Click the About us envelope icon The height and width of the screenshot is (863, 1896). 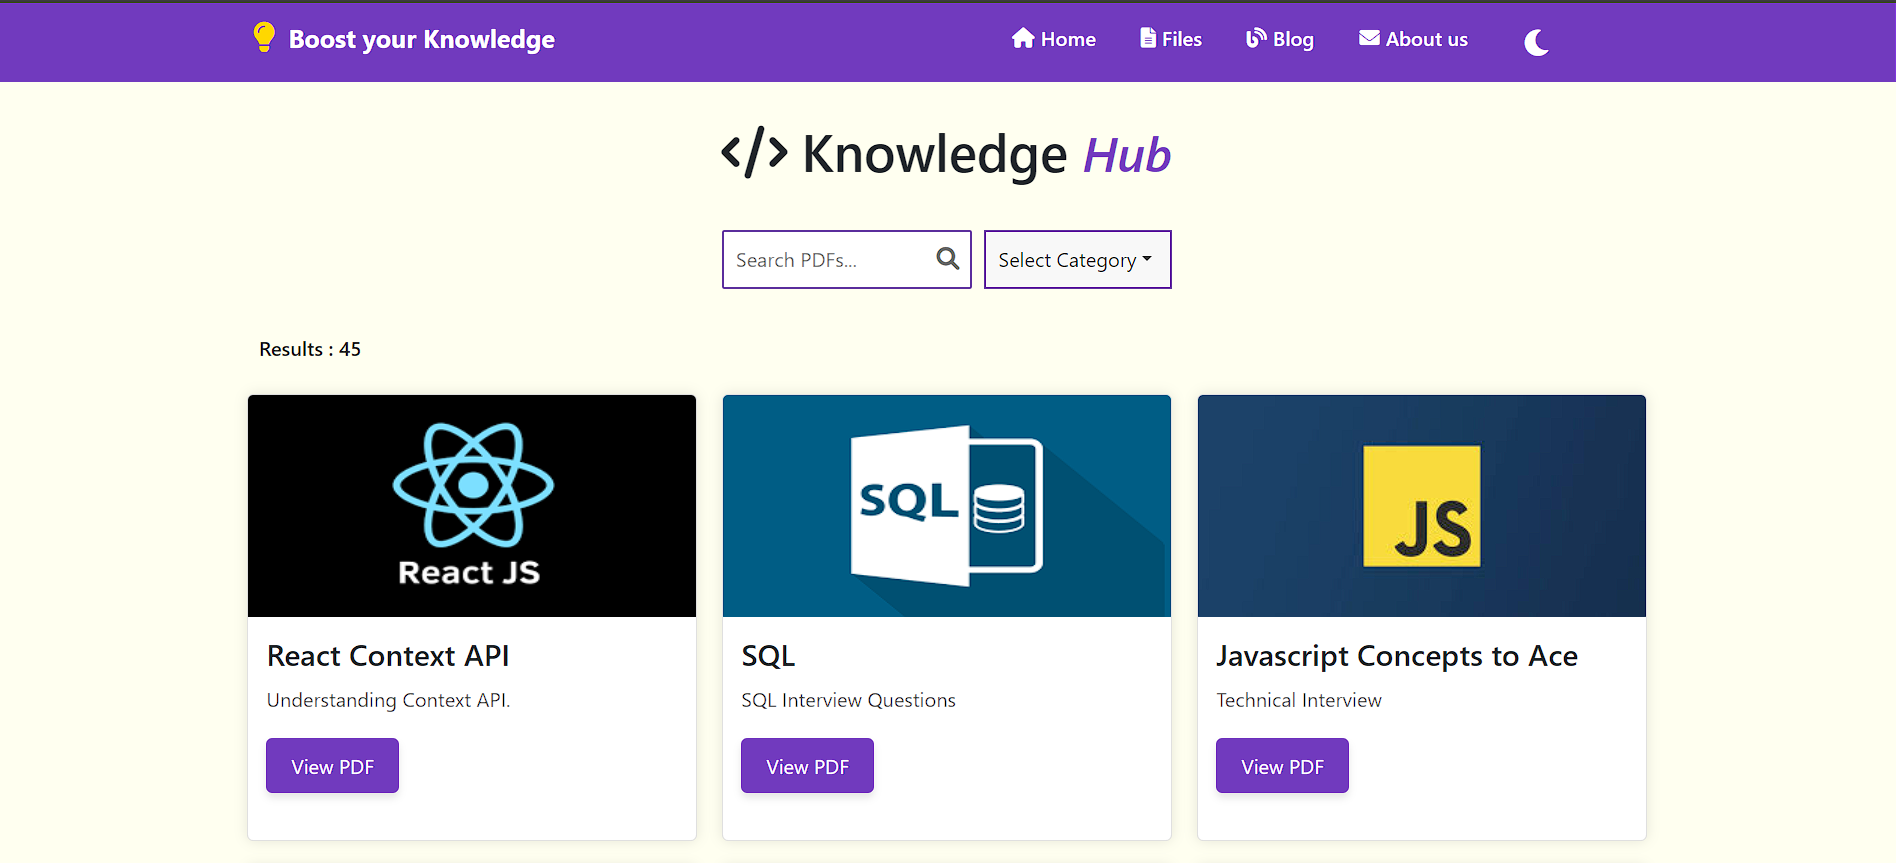point(1369,38)
